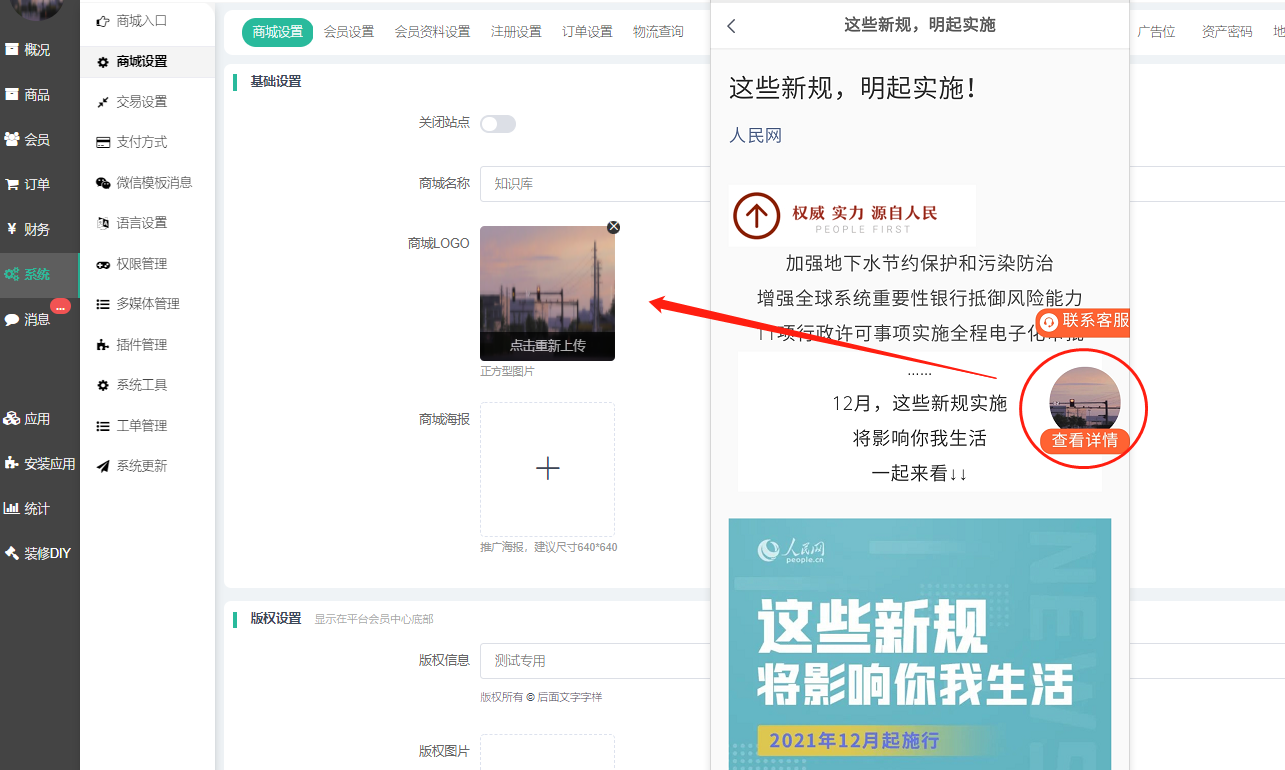The width and height of the screenshot is (1285, 770).
Task: Click the text 一起来看↓↓
Action: [919, 473]
